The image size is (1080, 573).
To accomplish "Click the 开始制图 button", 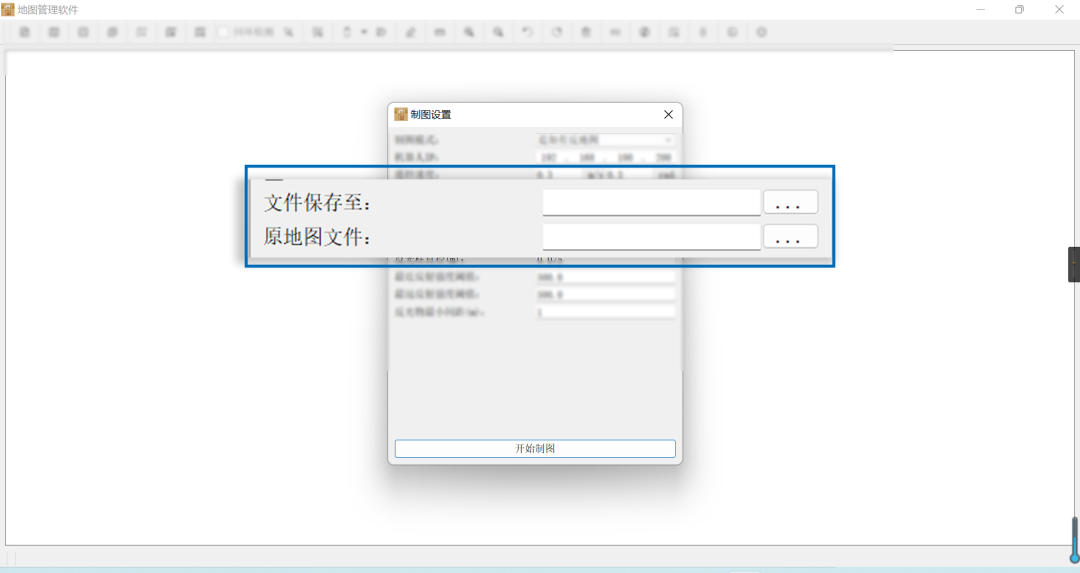I will (x=535, y=449).
